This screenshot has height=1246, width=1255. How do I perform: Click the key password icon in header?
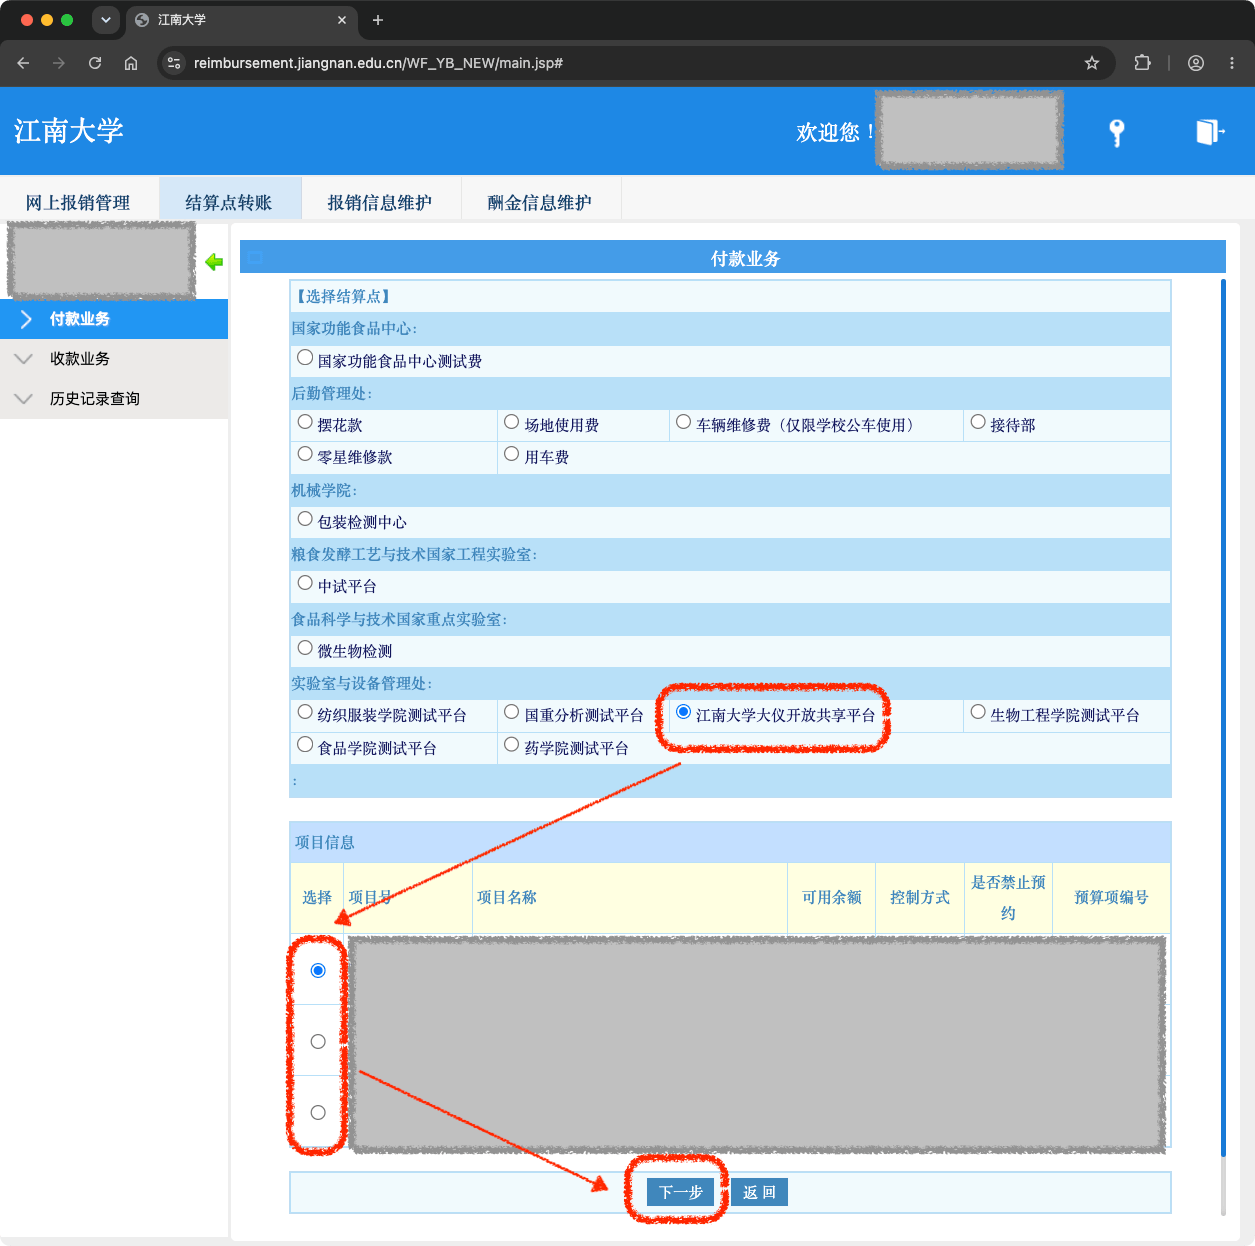pyautogui.click(x=1117, y=132)
